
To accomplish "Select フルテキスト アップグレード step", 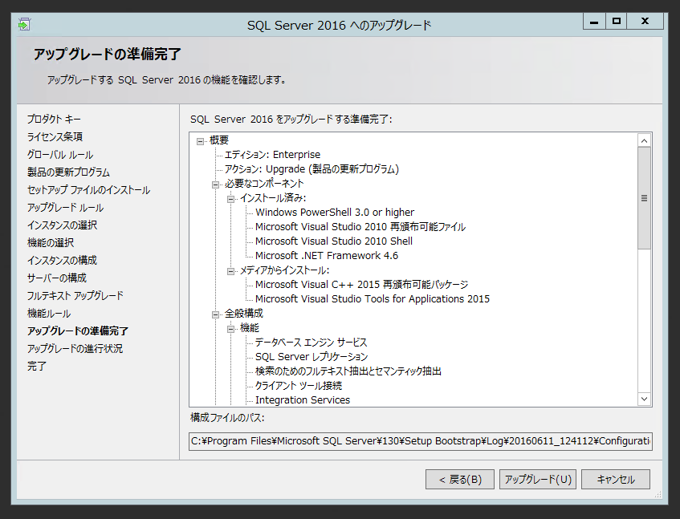I will click(x=75, y=295).
